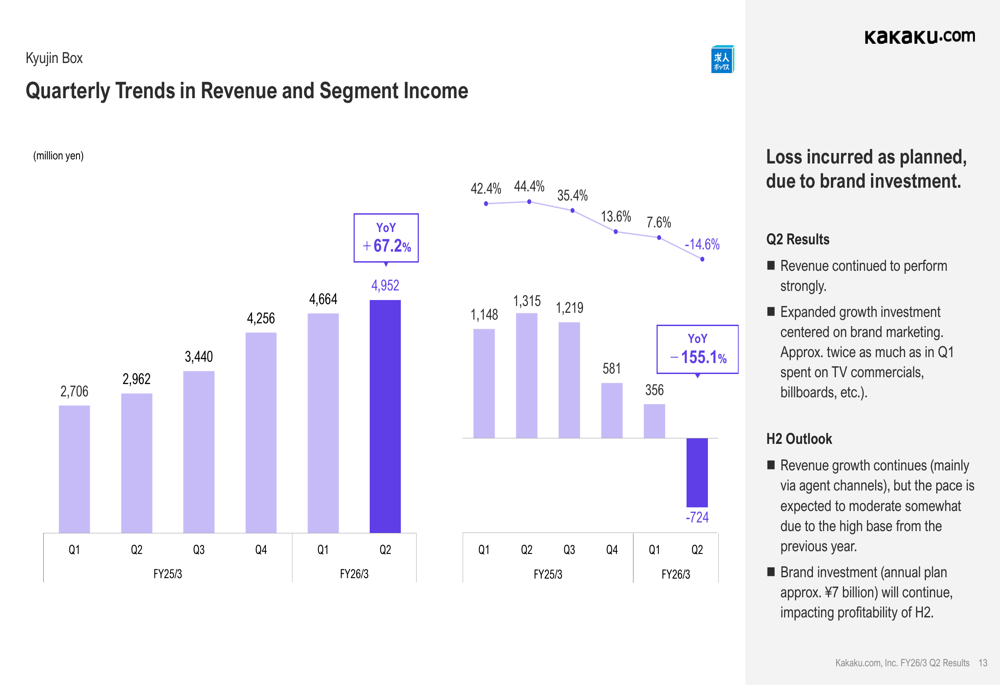Click the 44.4% margin line data point
This screenshot has height=685, width=1000.
(529, 202)
